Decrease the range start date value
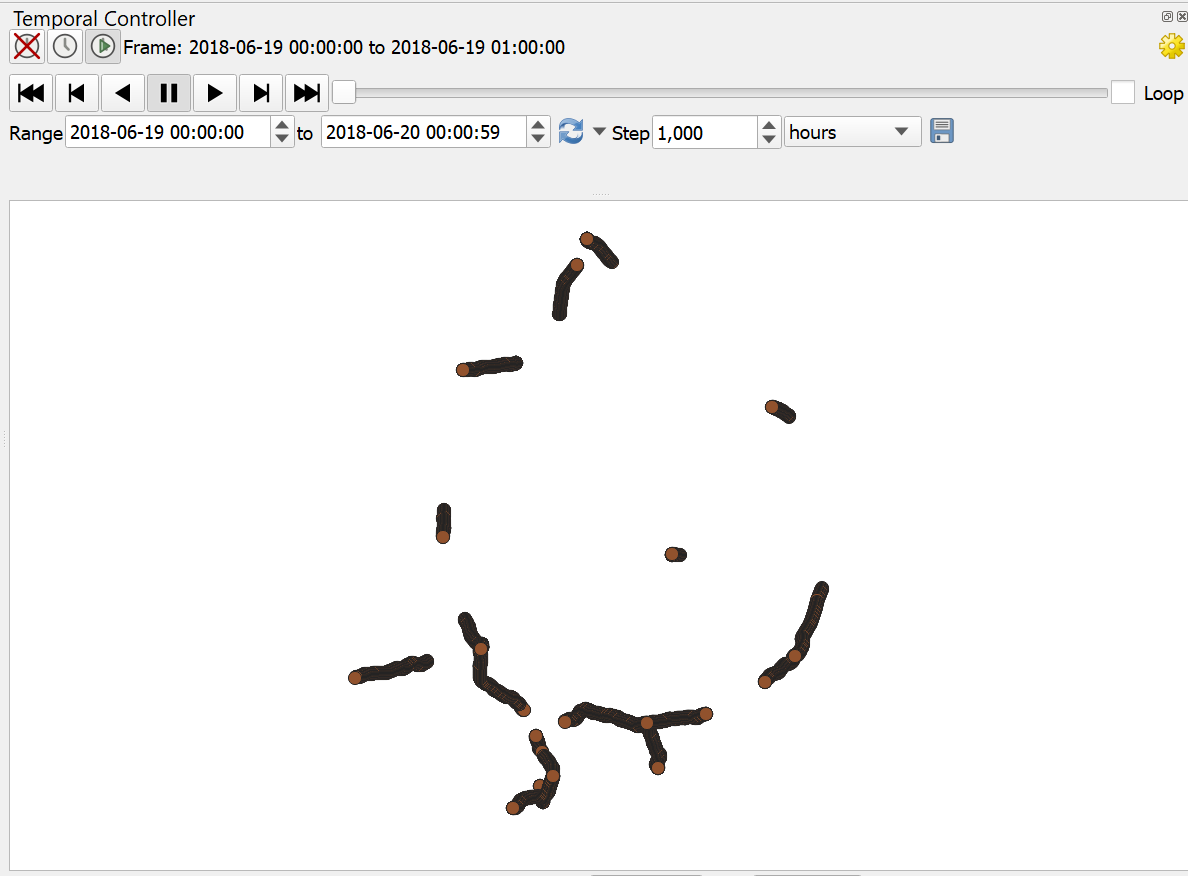The height and width of the screenshot is (876, 1188). pos(282,140)
